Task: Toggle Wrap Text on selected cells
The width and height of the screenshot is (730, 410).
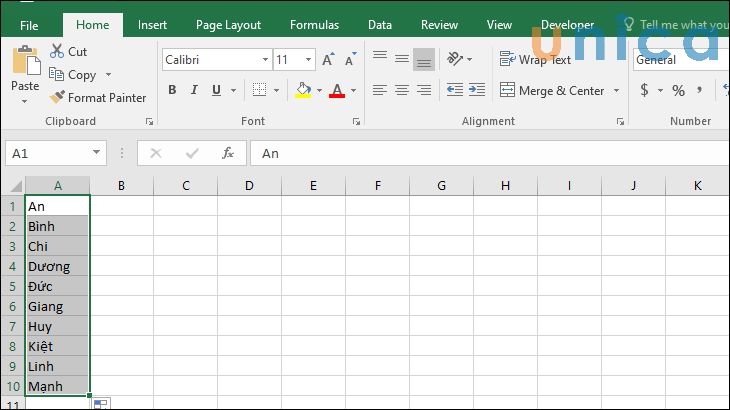Action: [x=535, y=60]
